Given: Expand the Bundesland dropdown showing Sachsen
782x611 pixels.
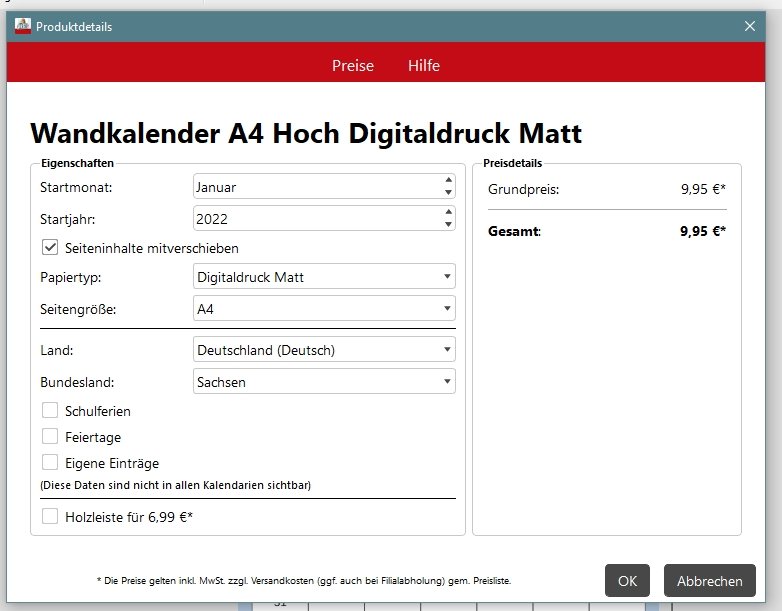Looking at the screenshot, I should coord(323,382).
